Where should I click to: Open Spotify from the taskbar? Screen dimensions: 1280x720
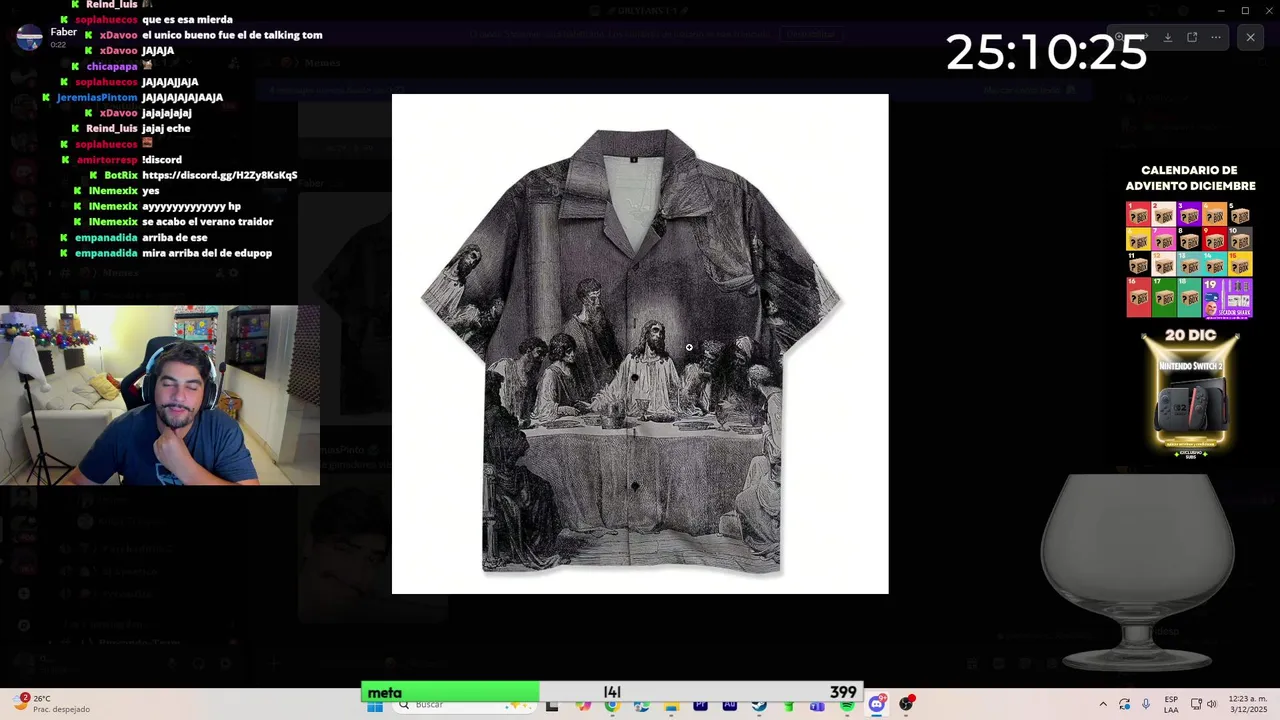[x=847, y=705]
